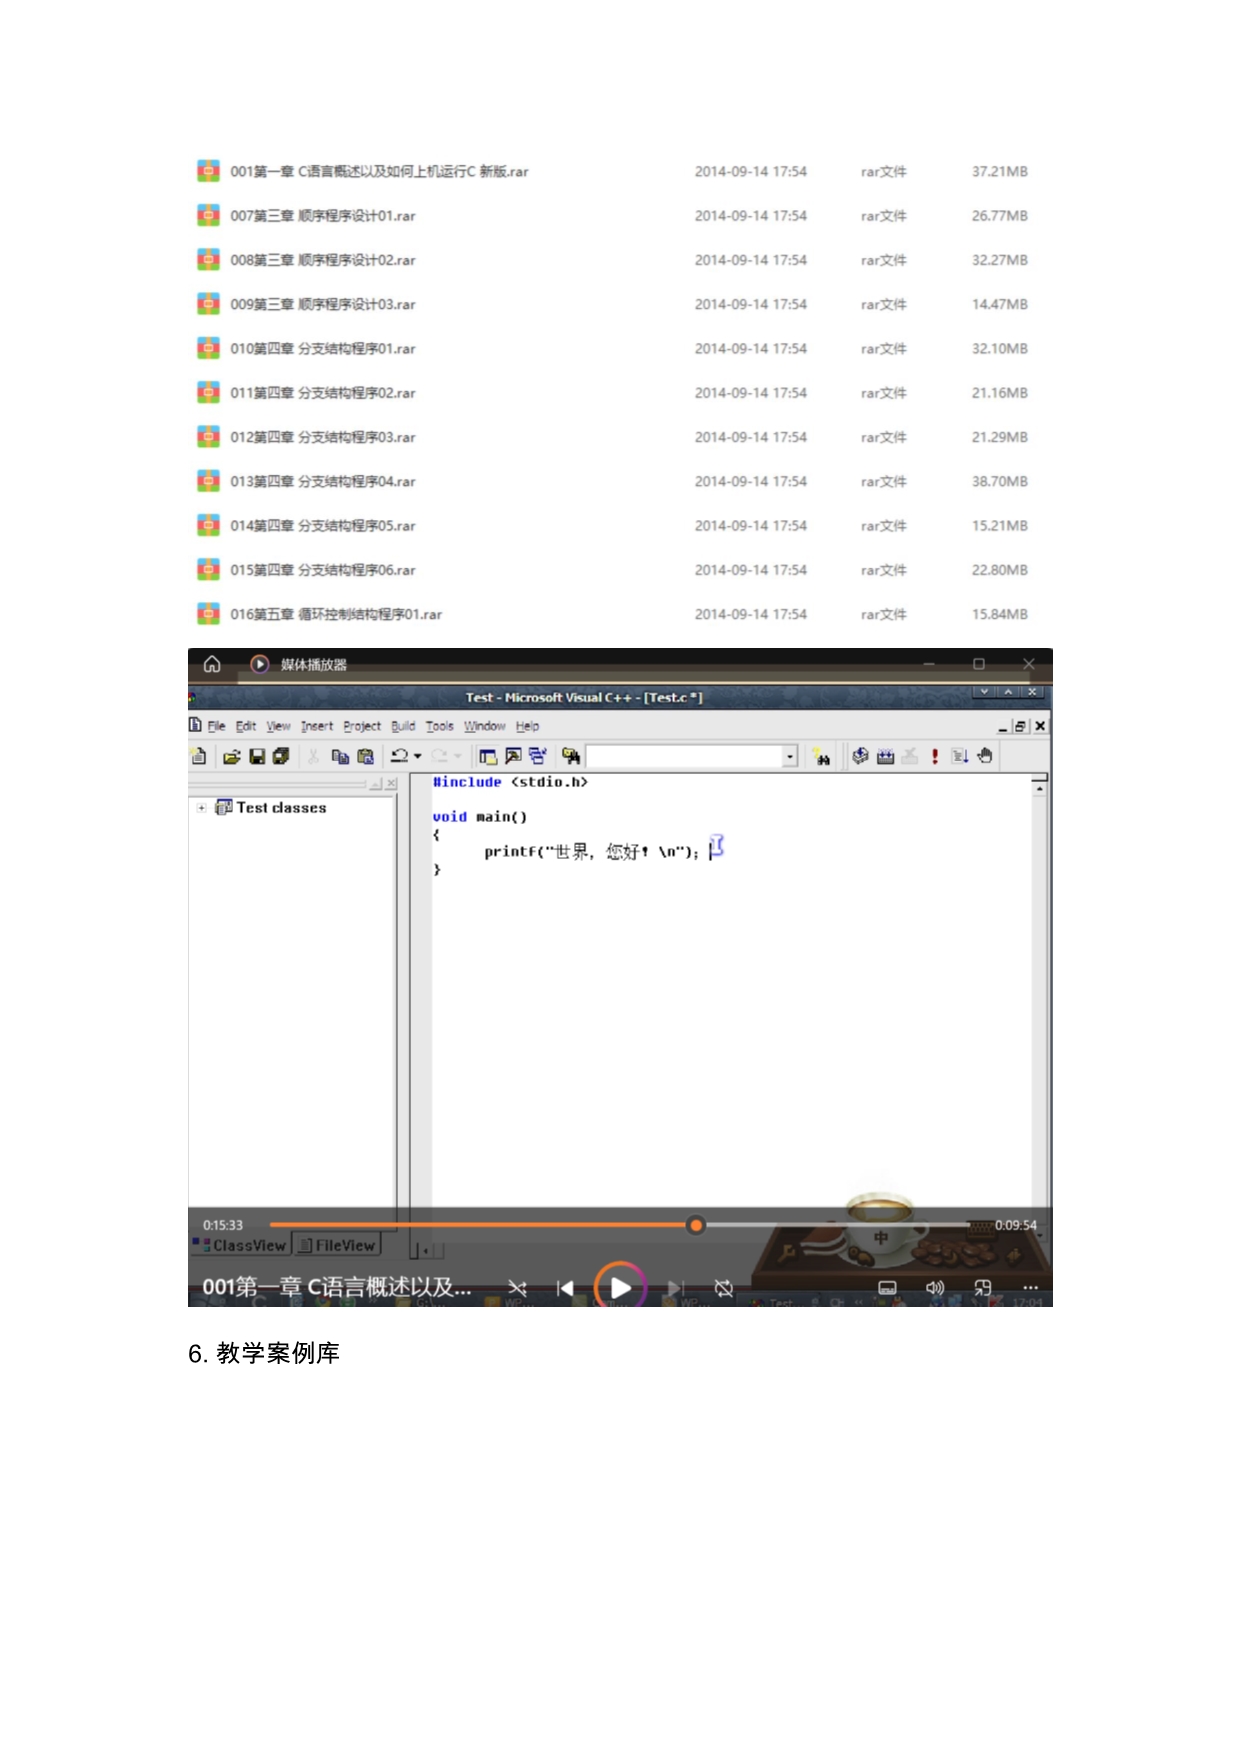Open 016第五章 循环控制结构程序01.rar file
Viewport: 1240px width, 1753px height.
pos(335,614)
